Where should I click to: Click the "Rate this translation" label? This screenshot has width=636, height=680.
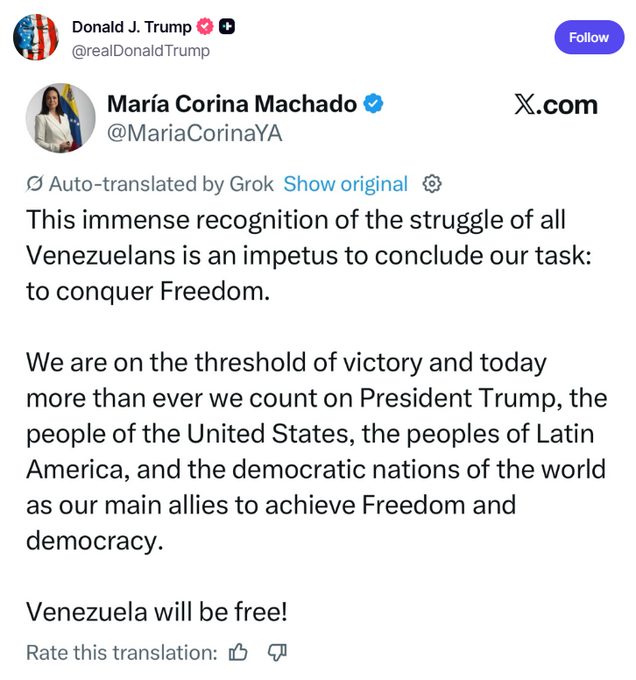coord(121,652)
